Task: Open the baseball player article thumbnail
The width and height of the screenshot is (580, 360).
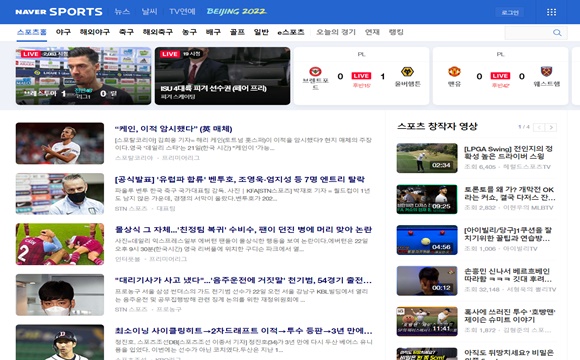Action: click(60, 343)
